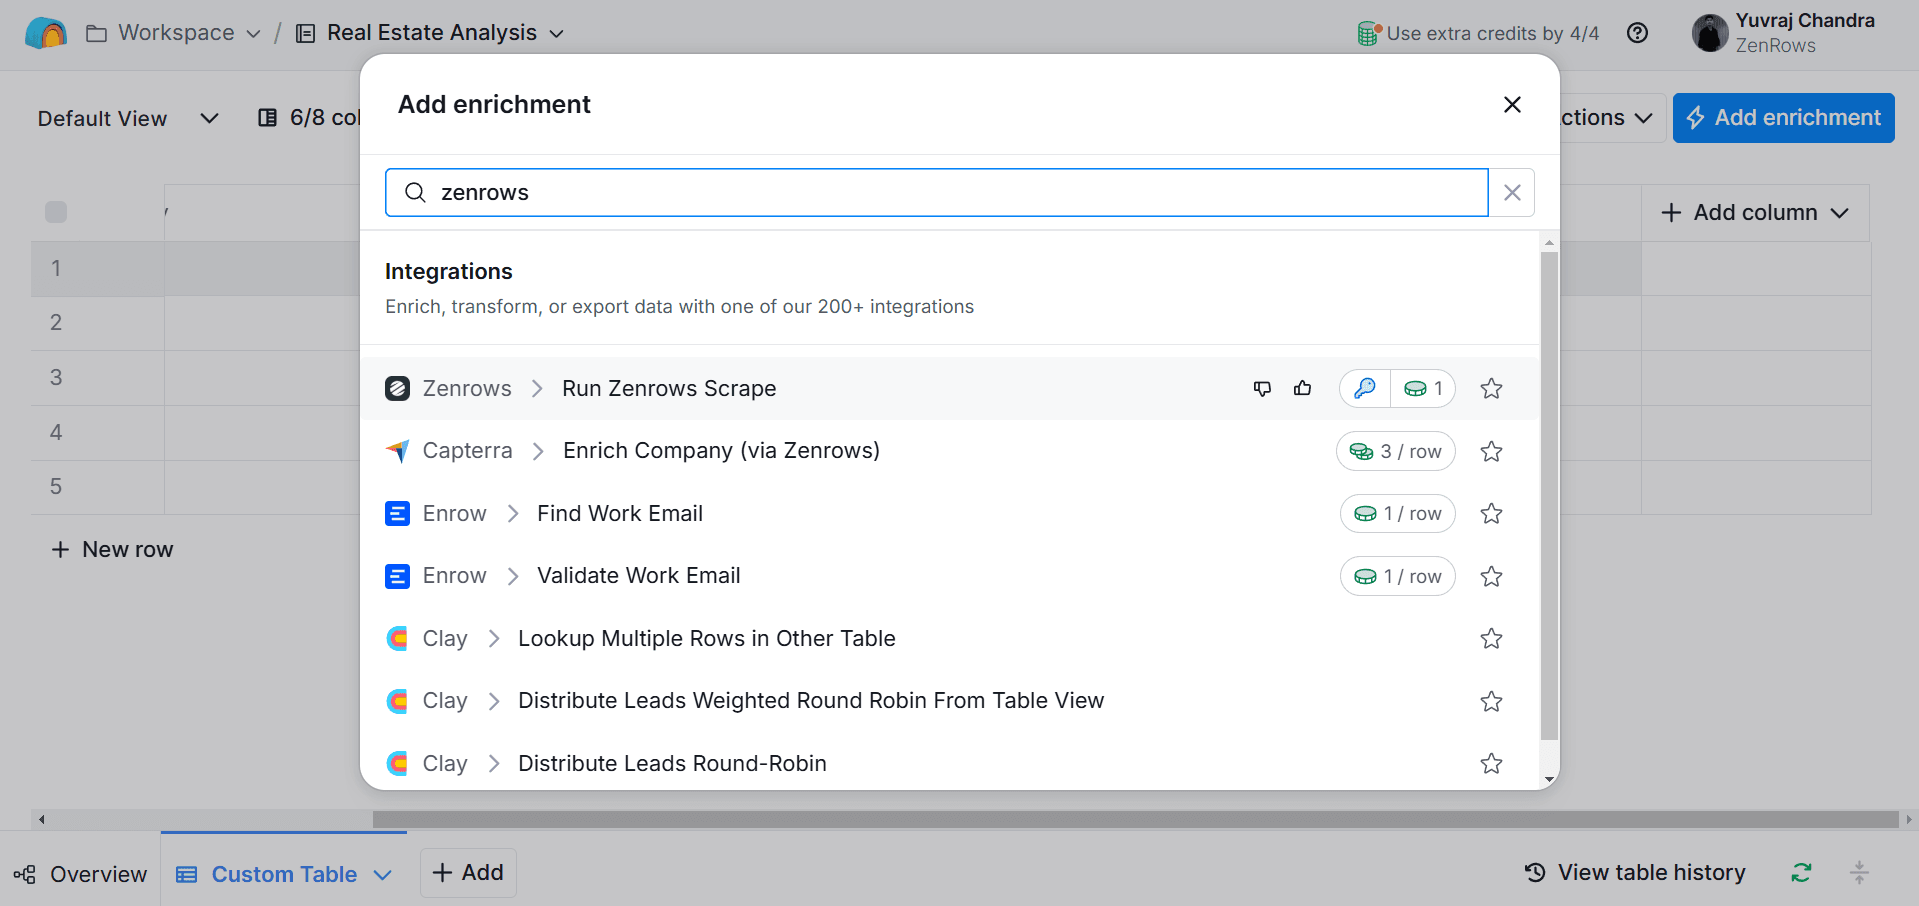Viewport: 1919px width, 906px height.
Task: Select row 5 in the table
Action: pyautogui.click(x=56, y=486)
